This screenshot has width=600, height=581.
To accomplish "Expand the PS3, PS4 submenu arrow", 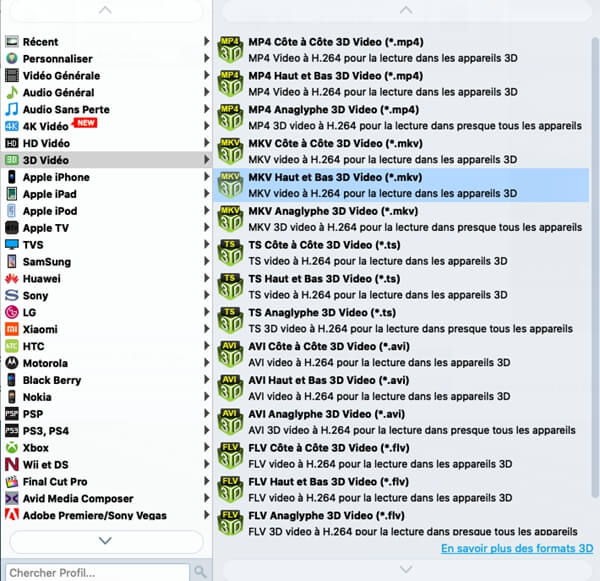I will [206, 430].
